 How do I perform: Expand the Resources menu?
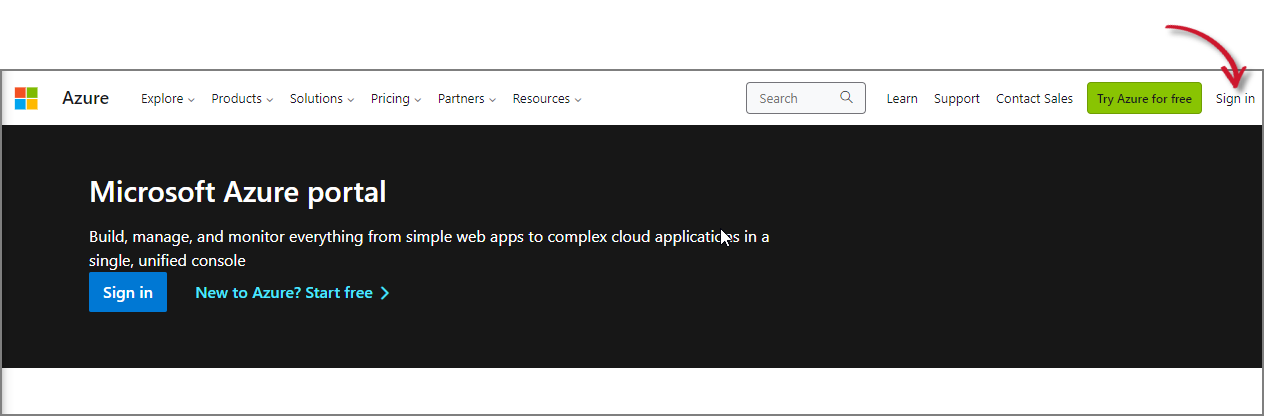547,99
